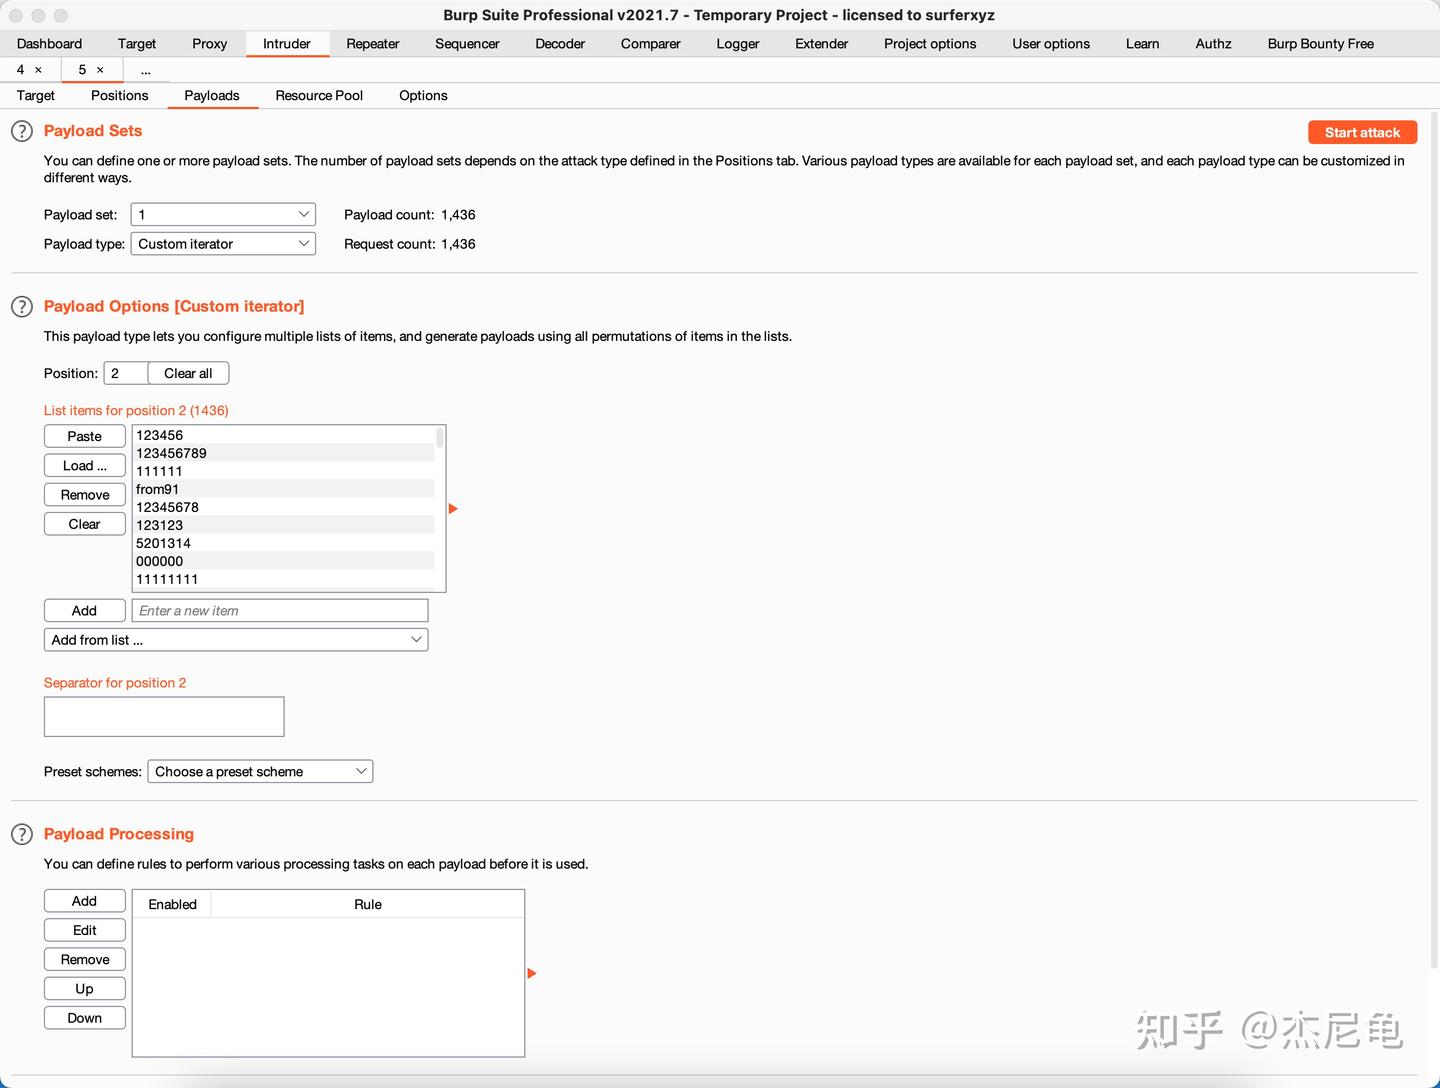Select list item 12345678
Viewport: 1440px width, 1088px height.
click(284, 507)
